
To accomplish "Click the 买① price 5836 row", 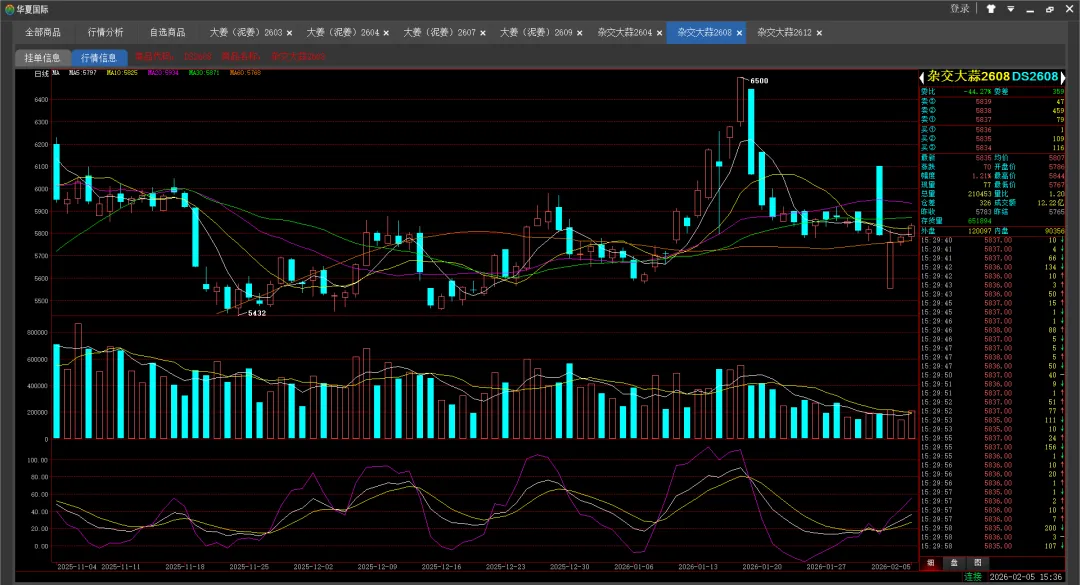I will 992,130.
